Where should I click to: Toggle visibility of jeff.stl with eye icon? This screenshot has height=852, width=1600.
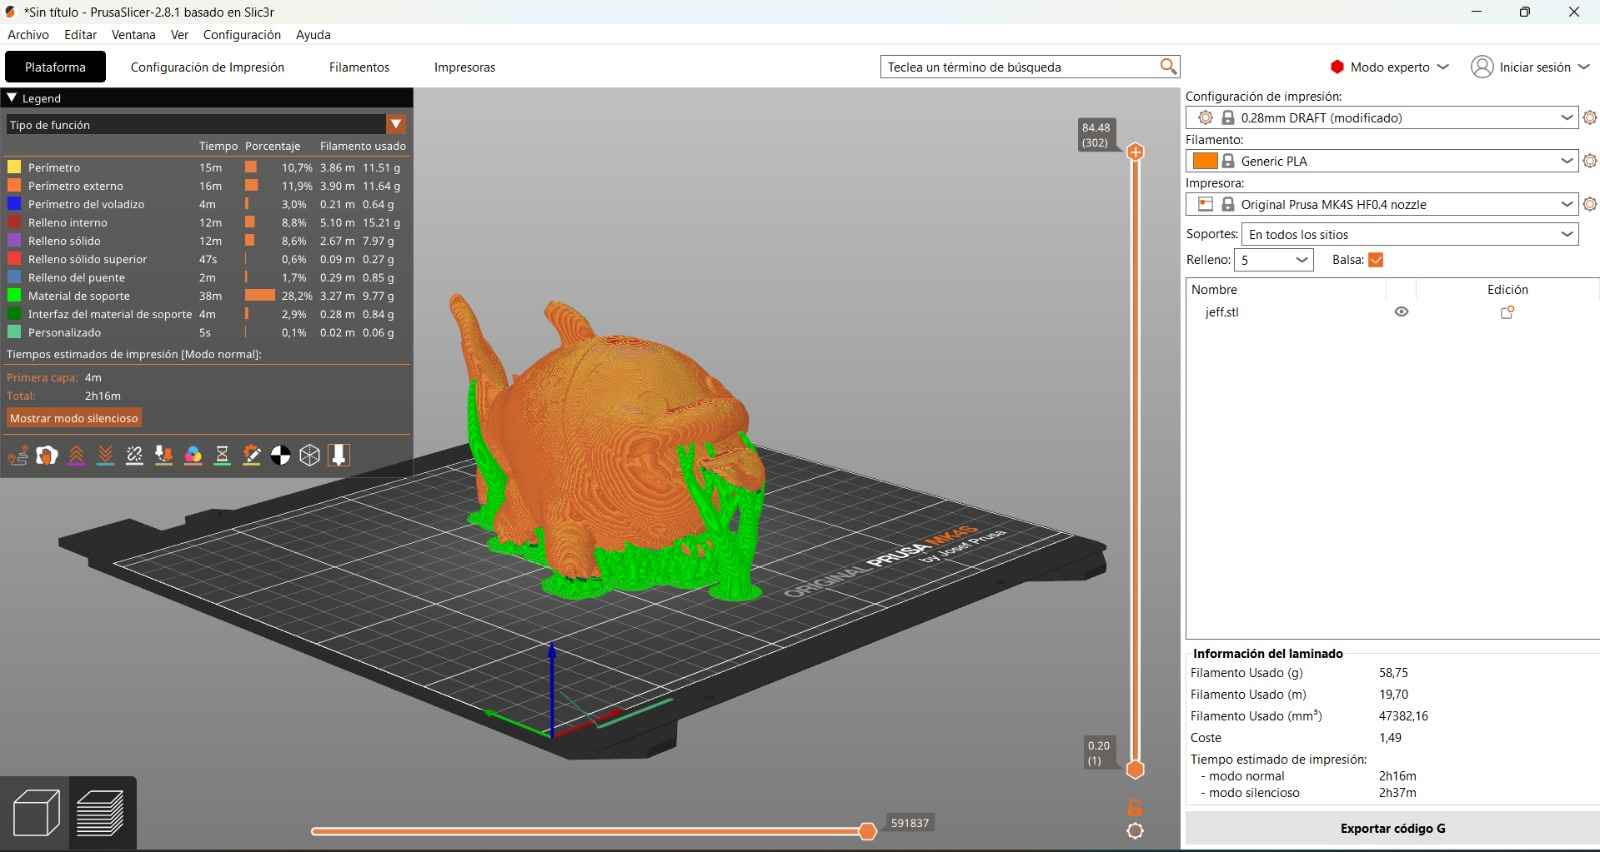point(1401,312)
